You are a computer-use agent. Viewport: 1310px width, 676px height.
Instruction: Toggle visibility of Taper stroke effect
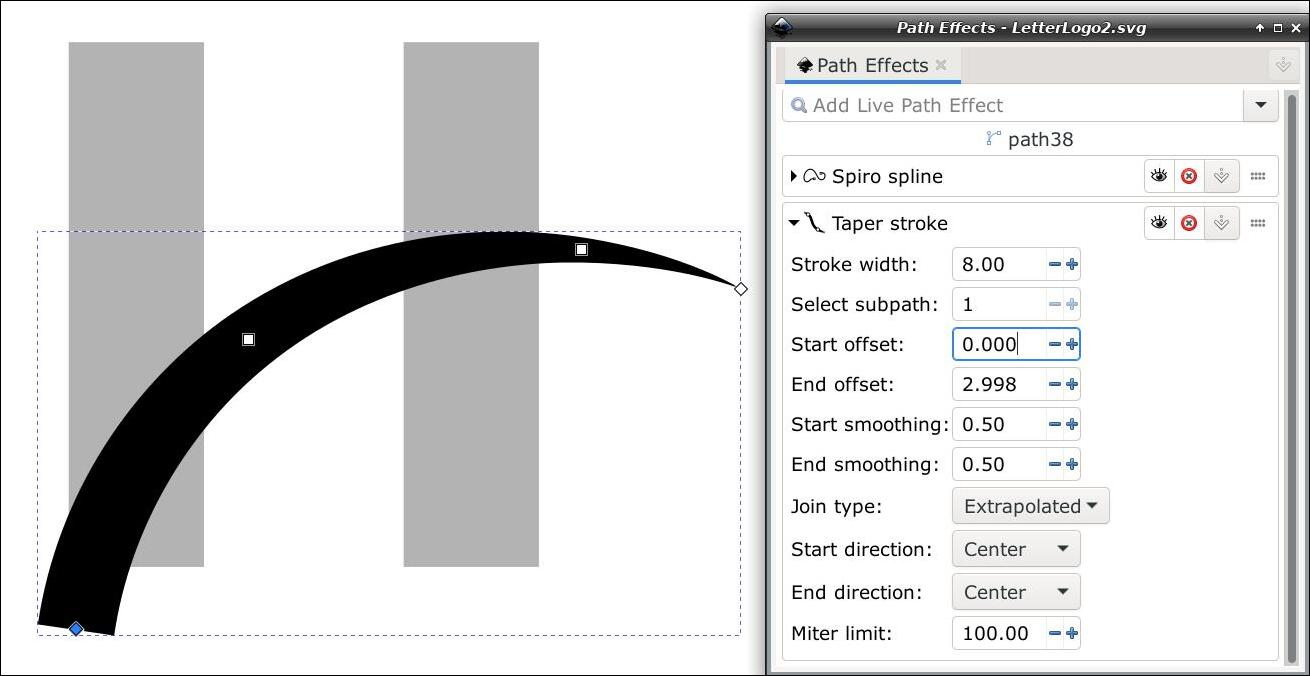(1159, 223)
